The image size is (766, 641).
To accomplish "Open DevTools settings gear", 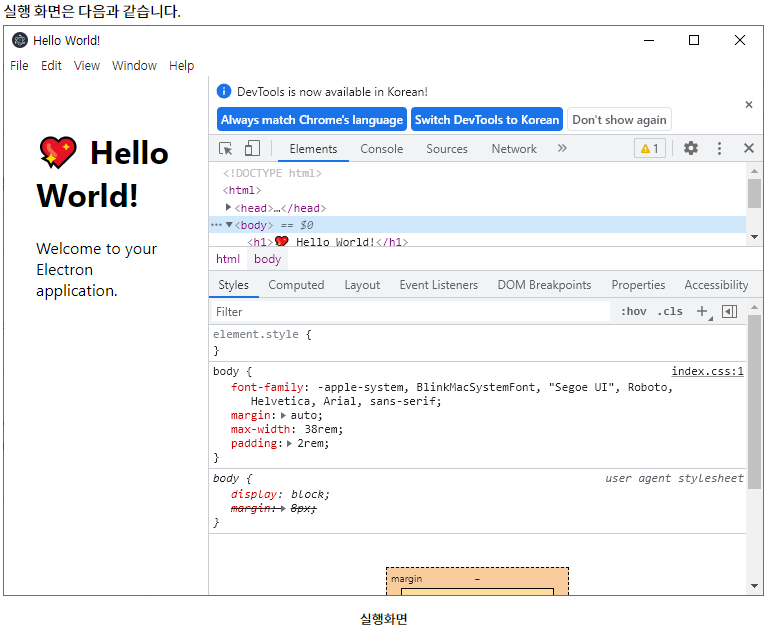I will click(690, 148).
